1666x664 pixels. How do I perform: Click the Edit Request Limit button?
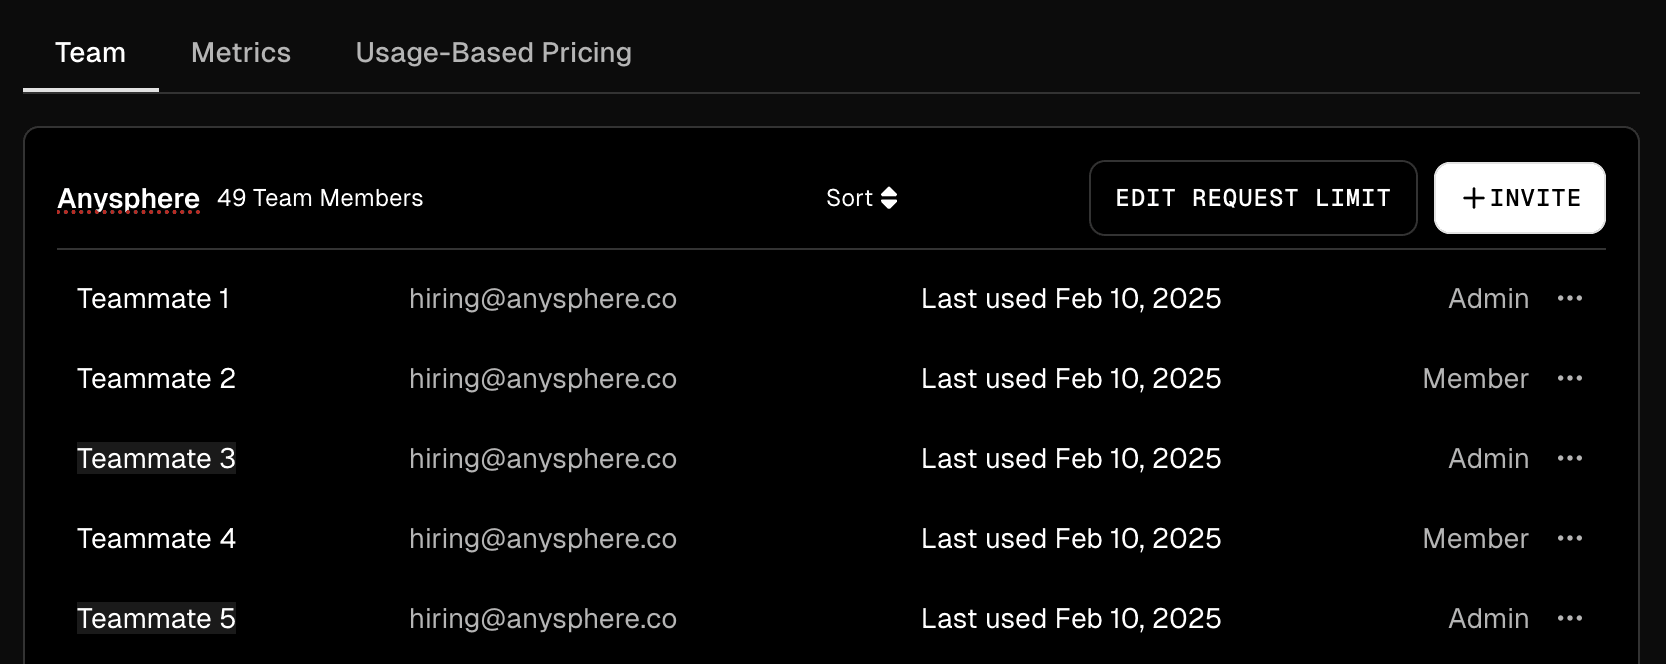click(x=1253, y=198)
